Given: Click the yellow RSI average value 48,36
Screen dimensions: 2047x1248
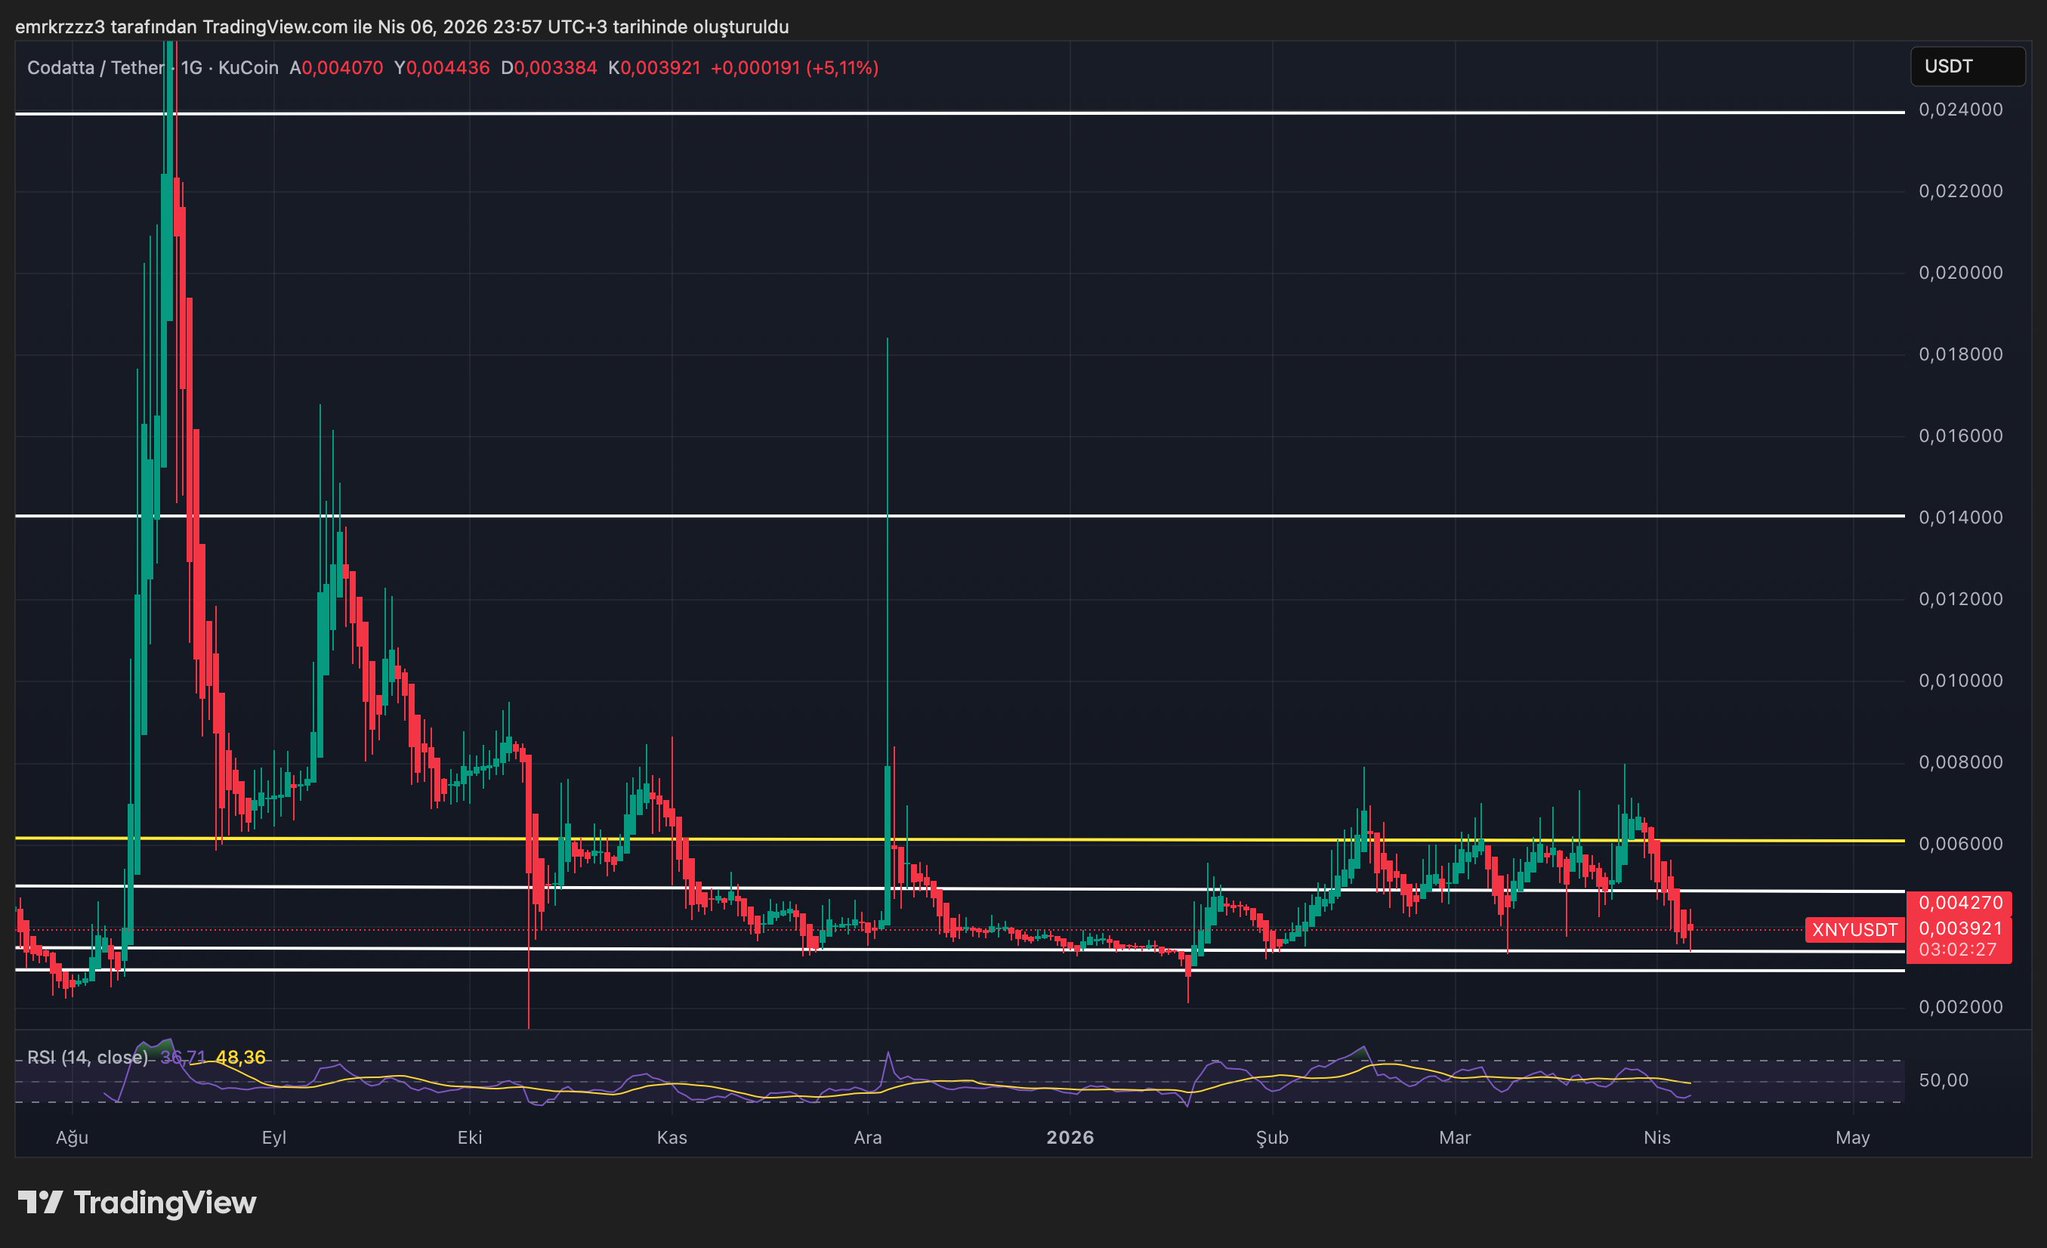Looking at the screenshot, I should 240,1057.
